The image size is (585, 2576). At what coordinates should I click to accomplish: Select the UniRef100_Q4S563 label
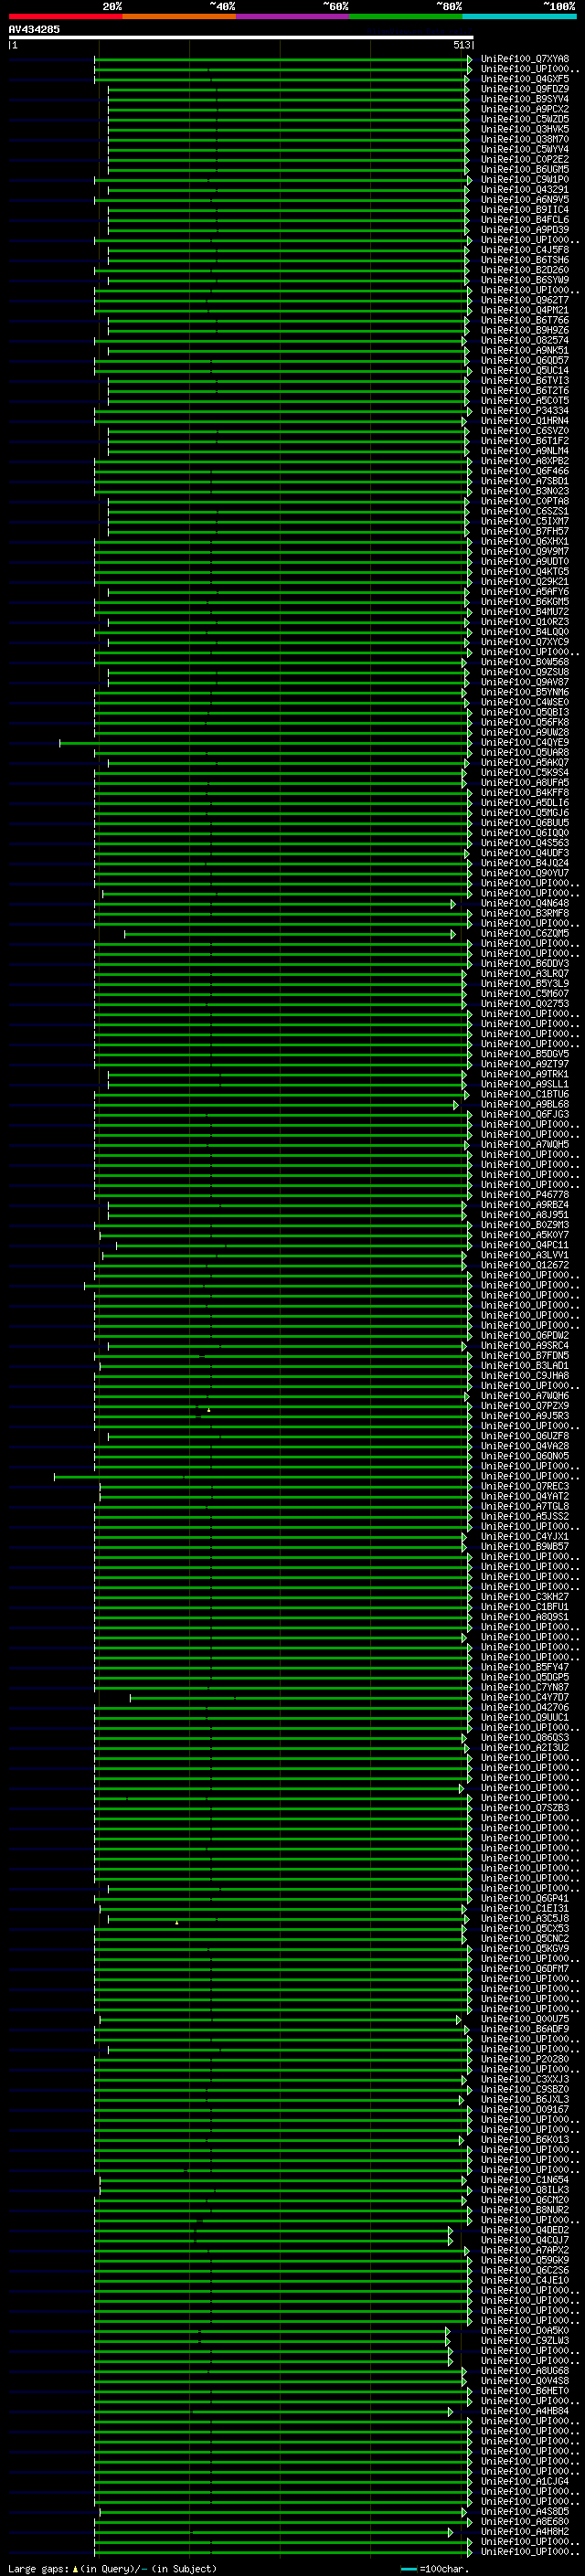(525, 843)
